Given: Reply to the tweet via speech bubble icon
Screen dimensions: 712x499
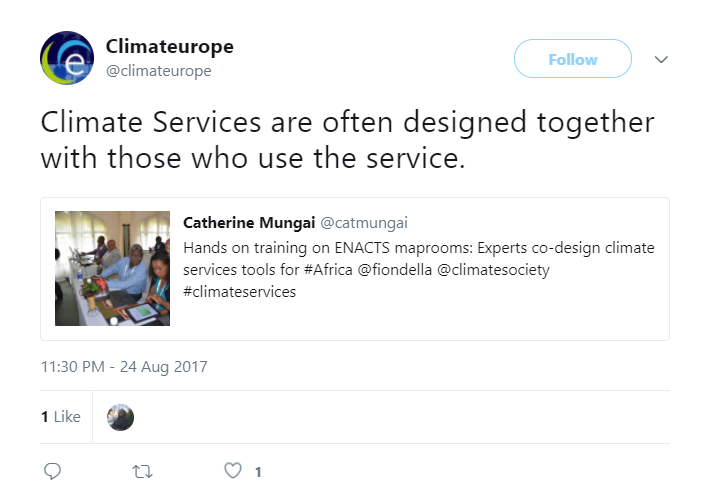Looking at the screenshot, I should pyautogui.click(x=53, y=471).
